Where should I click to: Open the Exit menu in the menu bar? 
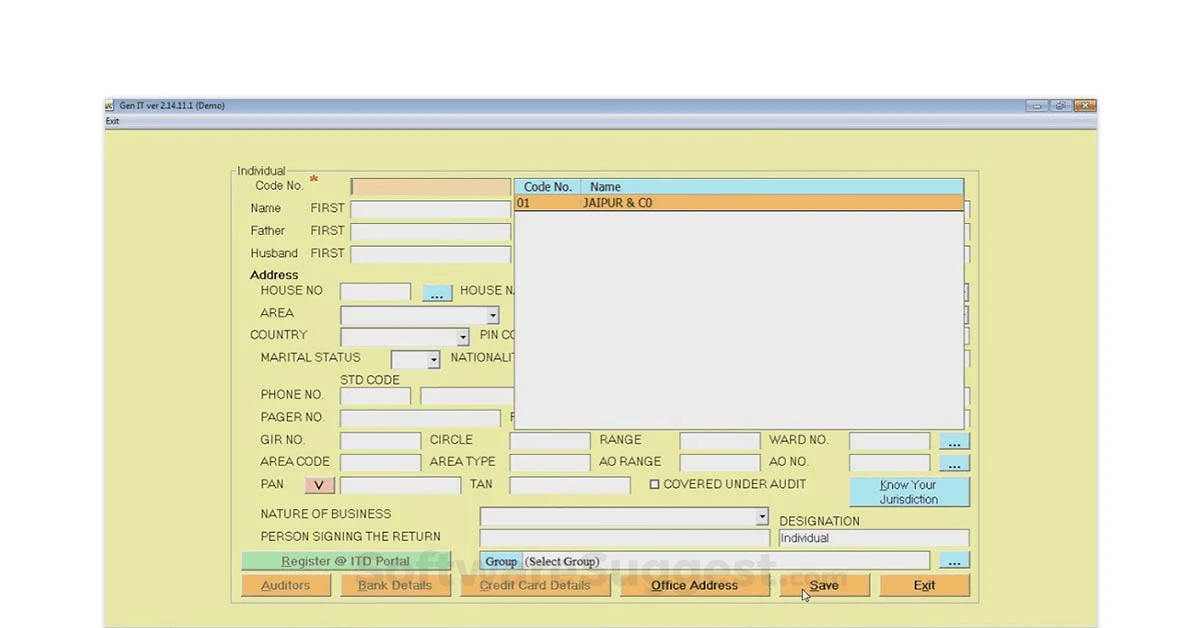coord(112,120)
